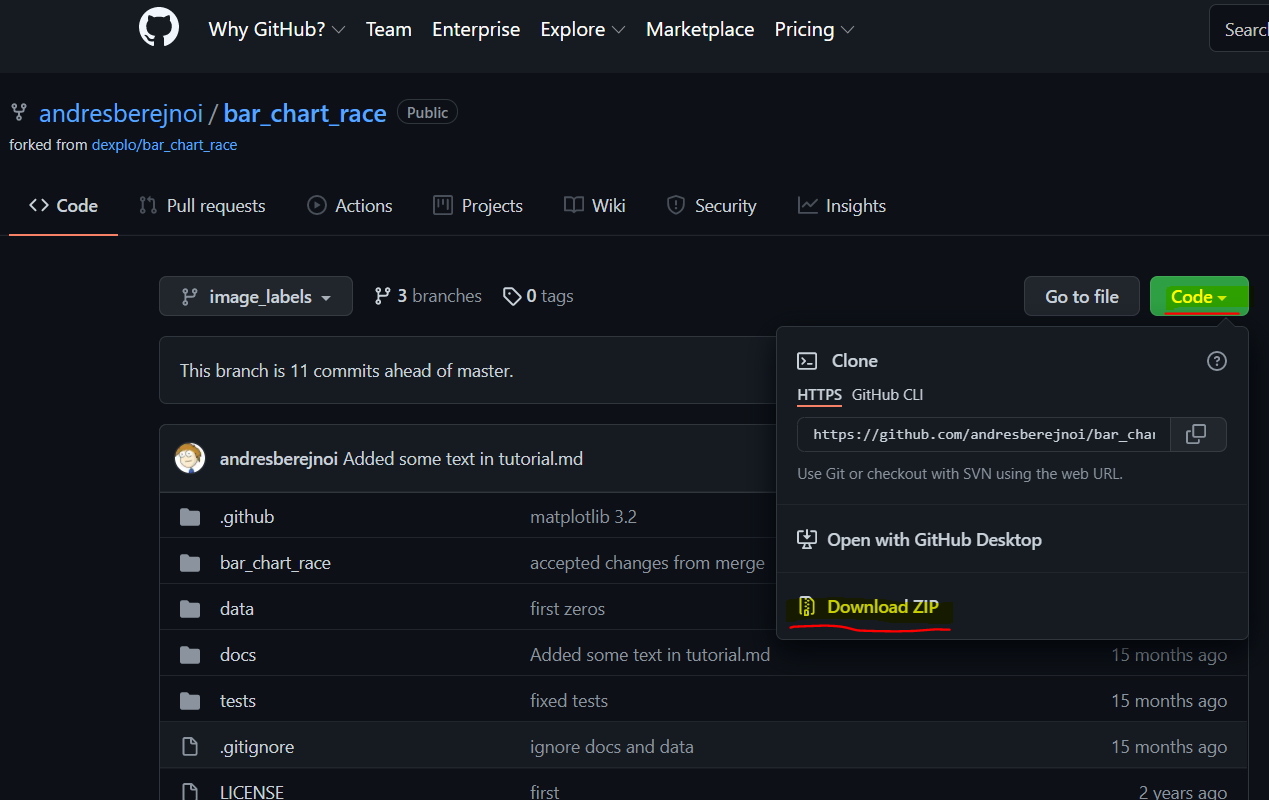The image size is (1269, 800).
Task: Click the folder icon for docs
Action: point(190,655)
